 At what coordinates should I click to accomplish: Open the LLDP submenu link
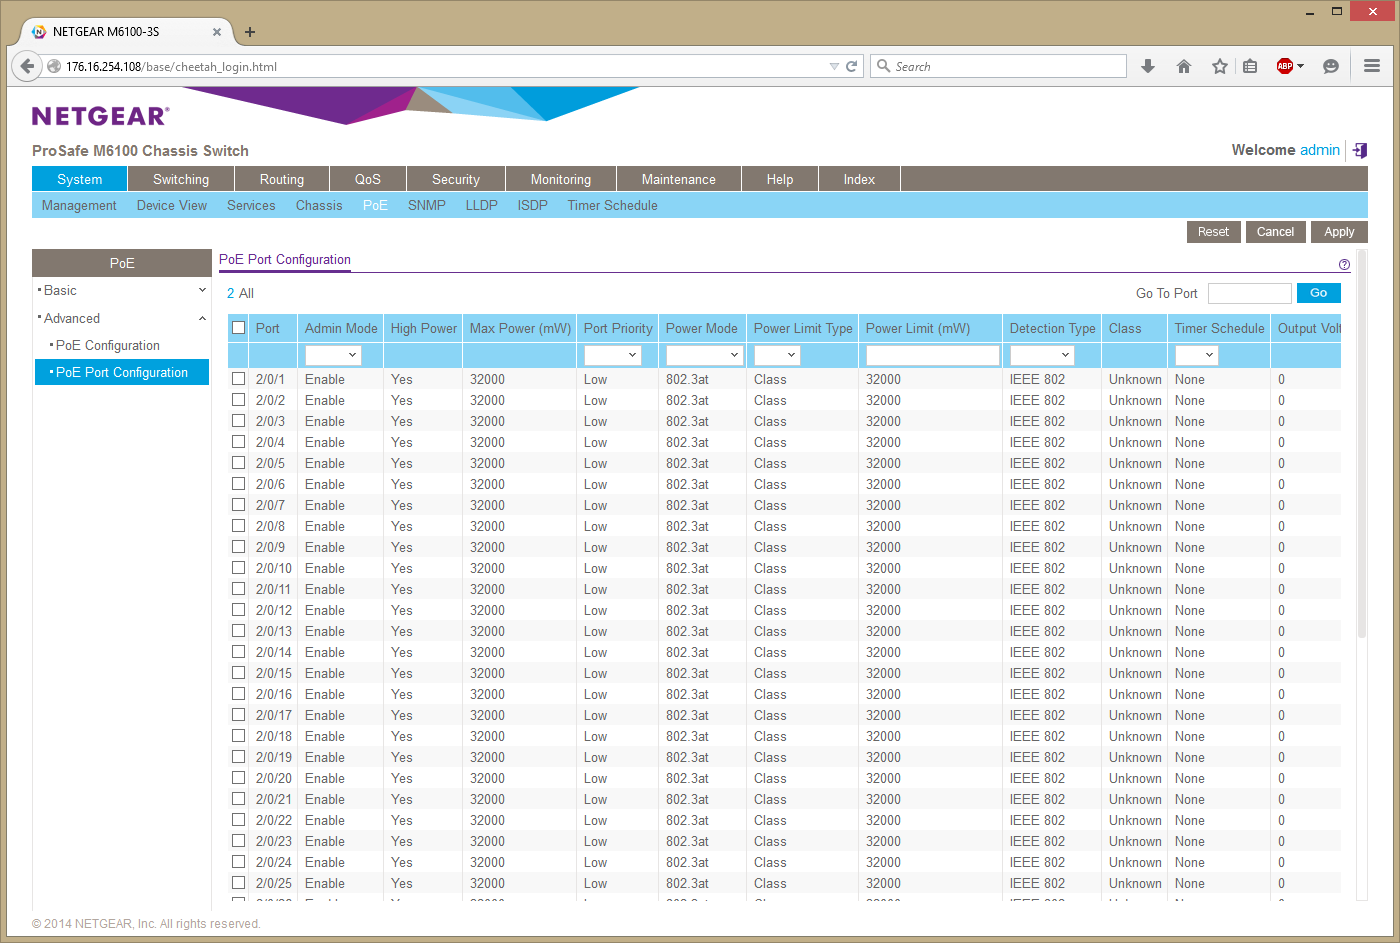click(481, 205)
